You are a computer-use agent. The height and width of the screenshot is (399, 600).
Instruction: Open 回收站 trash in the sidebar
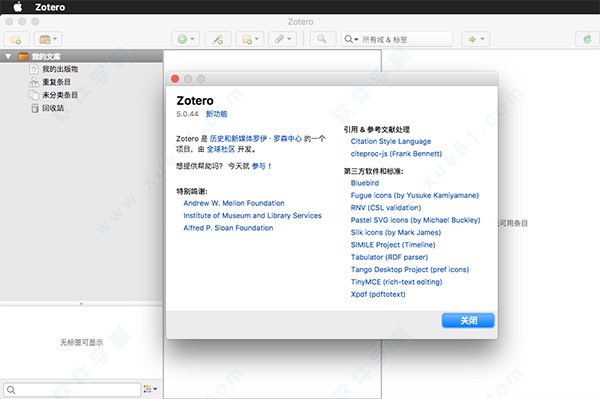pos(53,108)
